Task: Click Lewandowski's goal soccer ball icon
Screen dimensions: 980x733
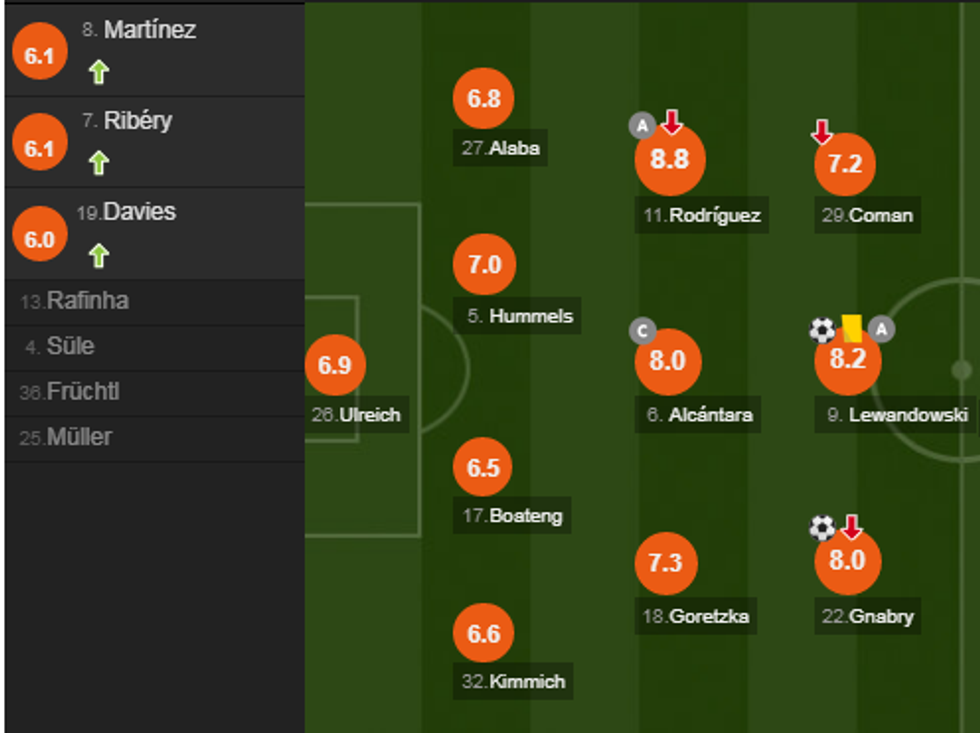Action: 822,330
